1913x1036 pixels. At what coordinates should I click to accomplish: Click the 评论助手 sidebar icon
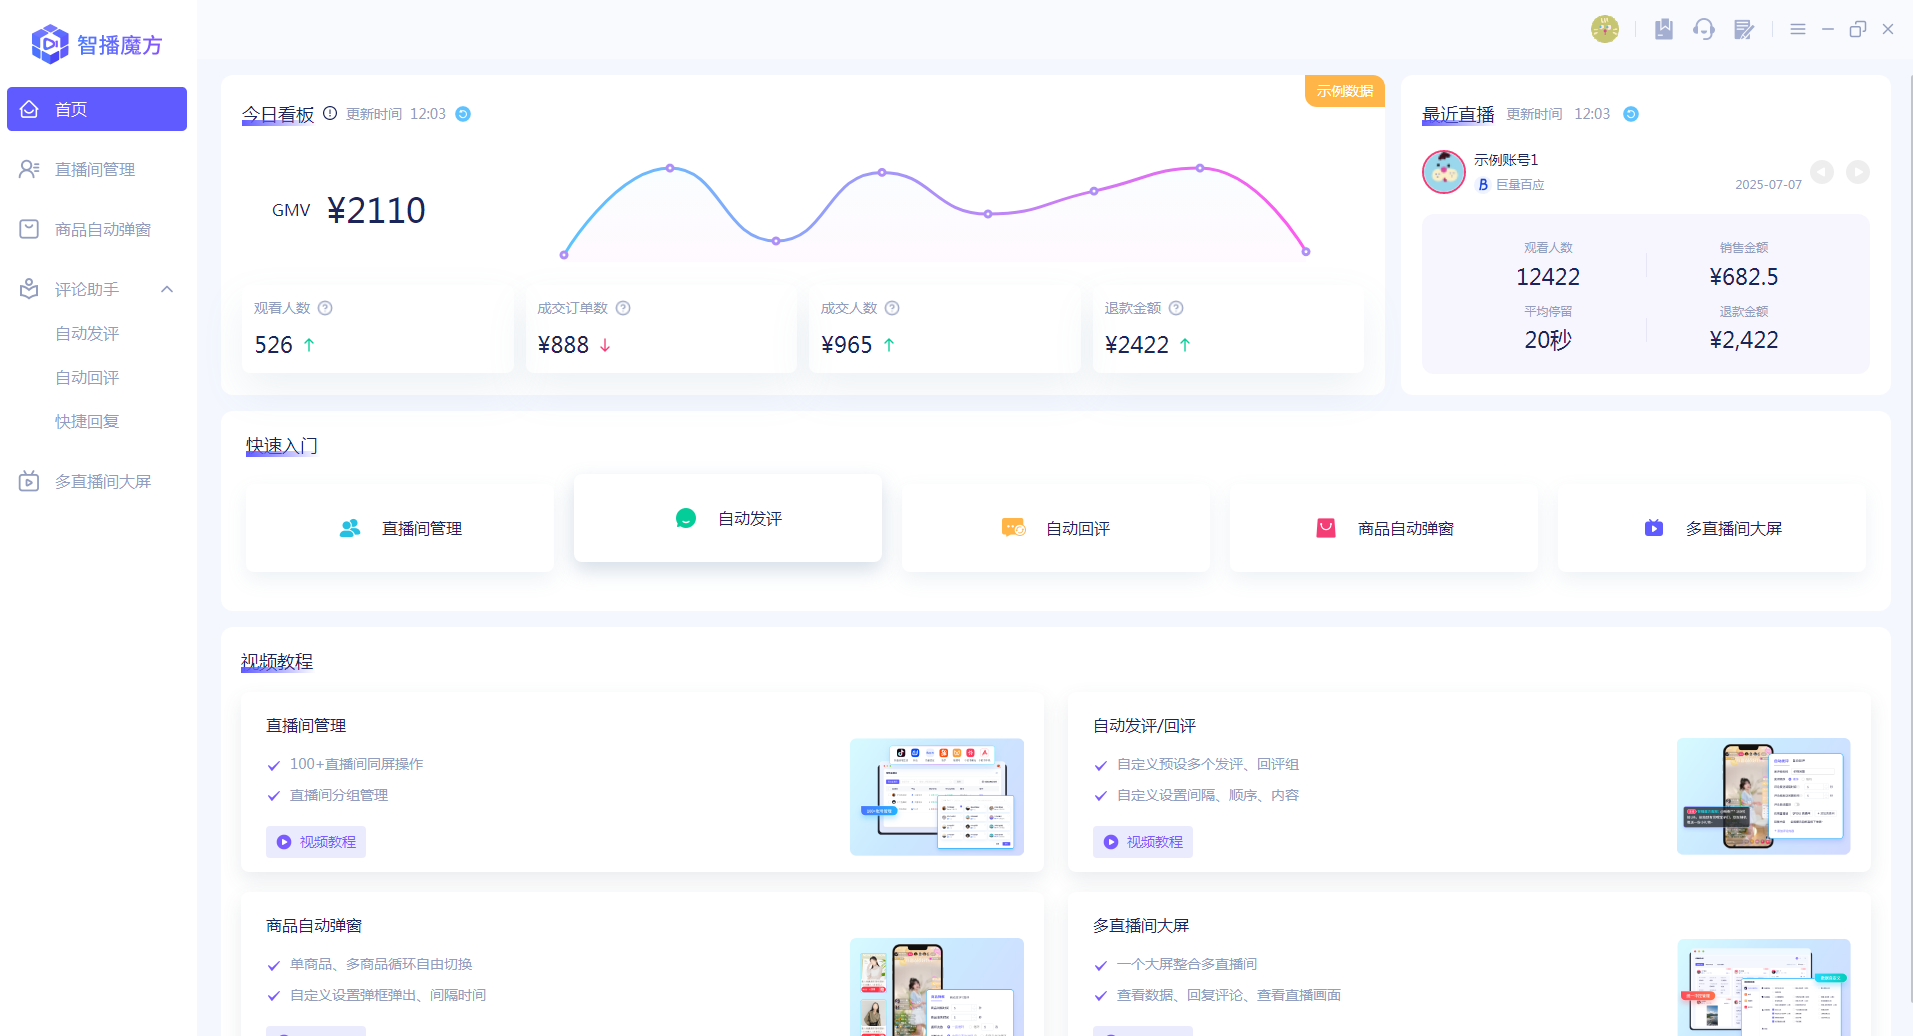[x=29, y=289]
